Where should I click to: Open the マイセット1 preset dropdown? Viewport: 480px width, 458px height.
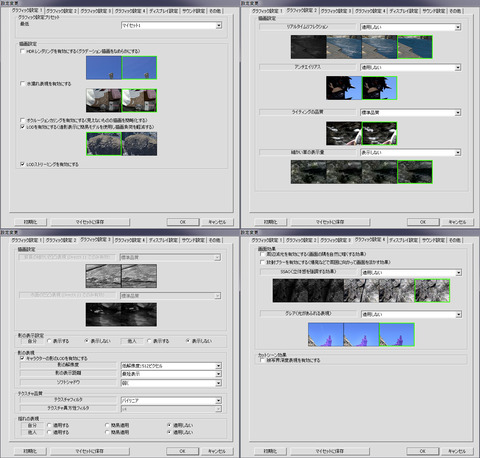pos(171,25)
